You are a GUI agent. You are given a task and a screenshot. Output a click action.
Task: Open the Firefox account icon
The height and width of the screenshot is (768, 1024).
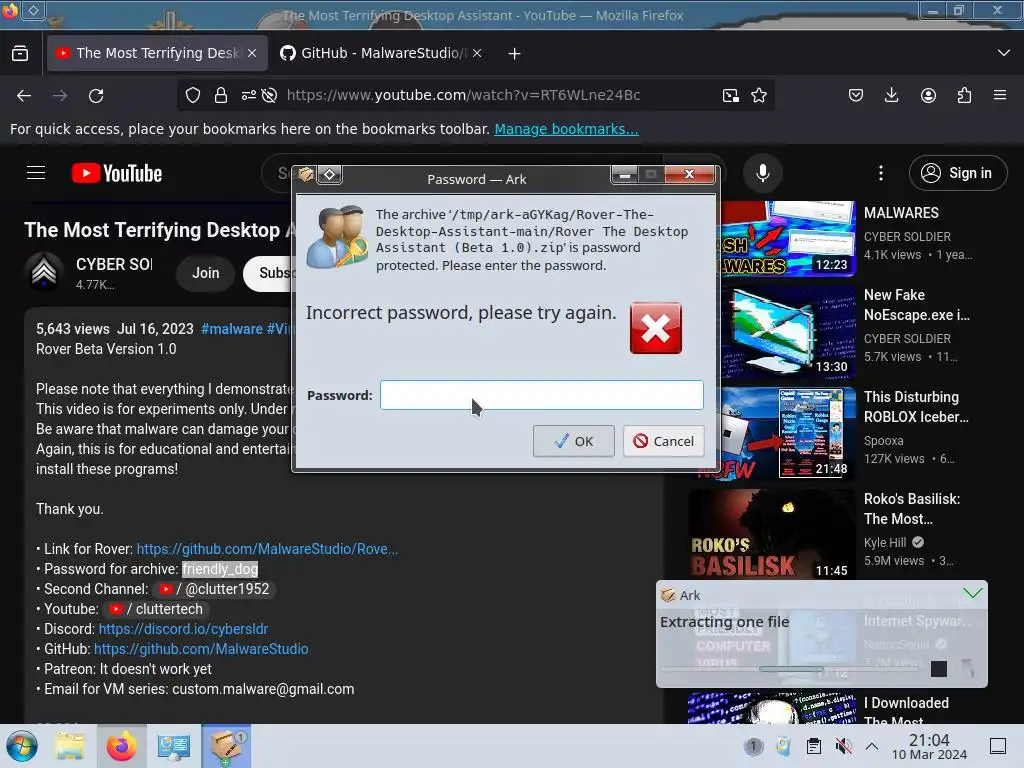click(x=928, y=95)
